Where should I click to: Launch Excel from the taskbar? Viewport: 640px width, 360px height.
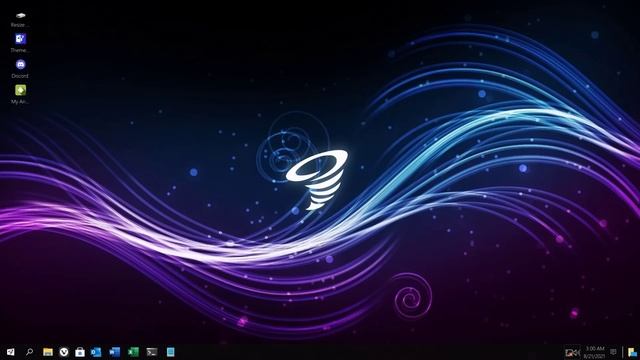pyautogui.click(x=133, y=352)
